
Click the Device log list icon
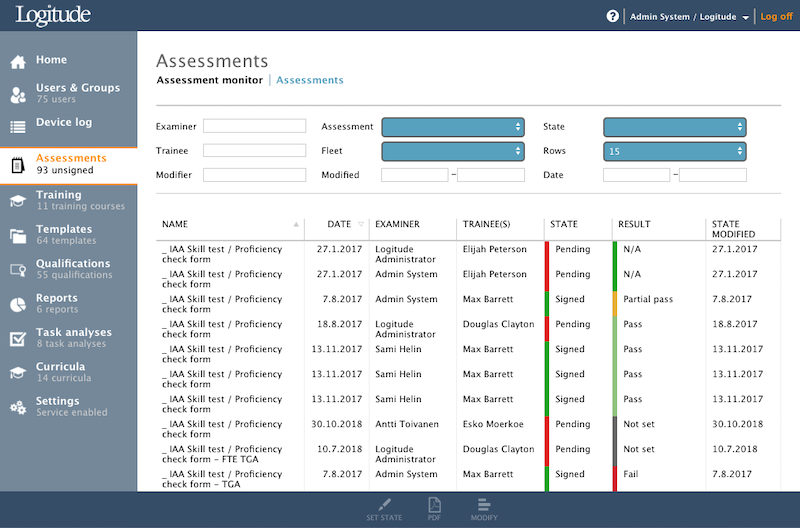coord(18,127)
